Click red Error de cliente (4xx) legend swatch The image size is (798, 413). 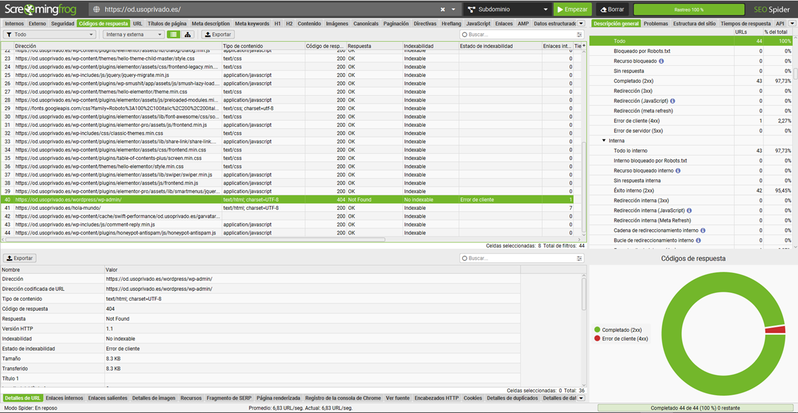597,338
